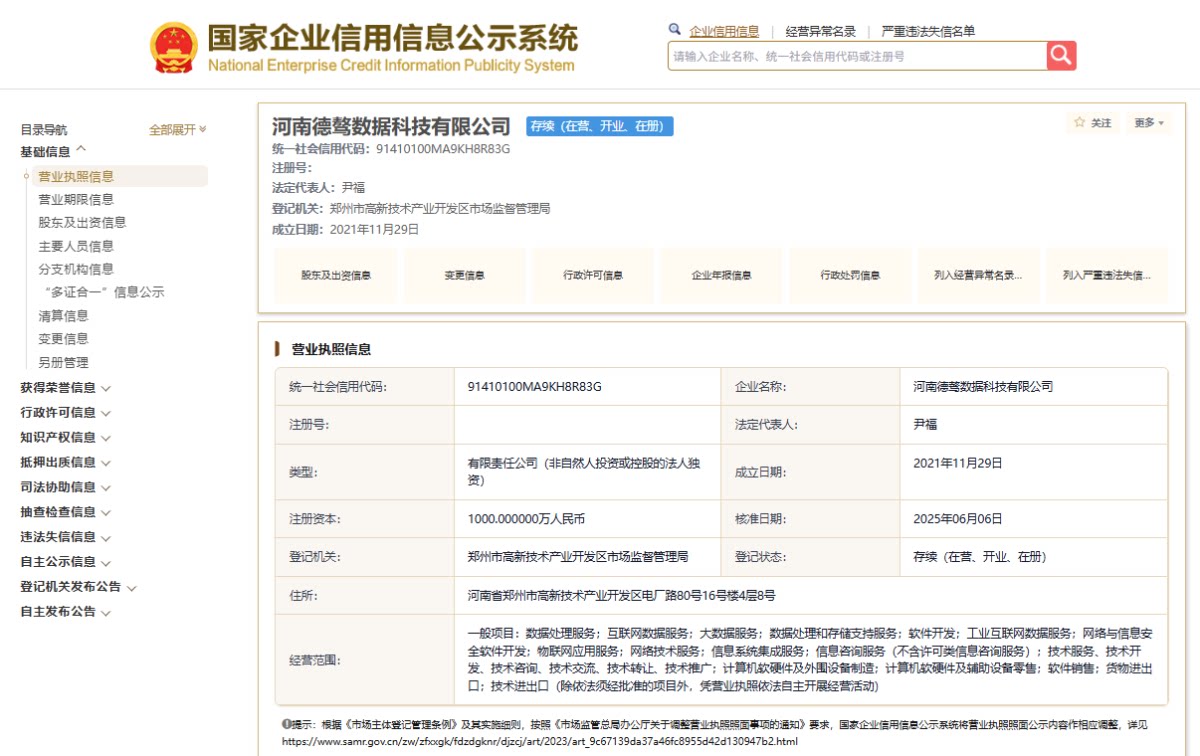Select 变更信息 in sidebar
This screenshot has width=1200, height=756.
click(x=63, y=339)
